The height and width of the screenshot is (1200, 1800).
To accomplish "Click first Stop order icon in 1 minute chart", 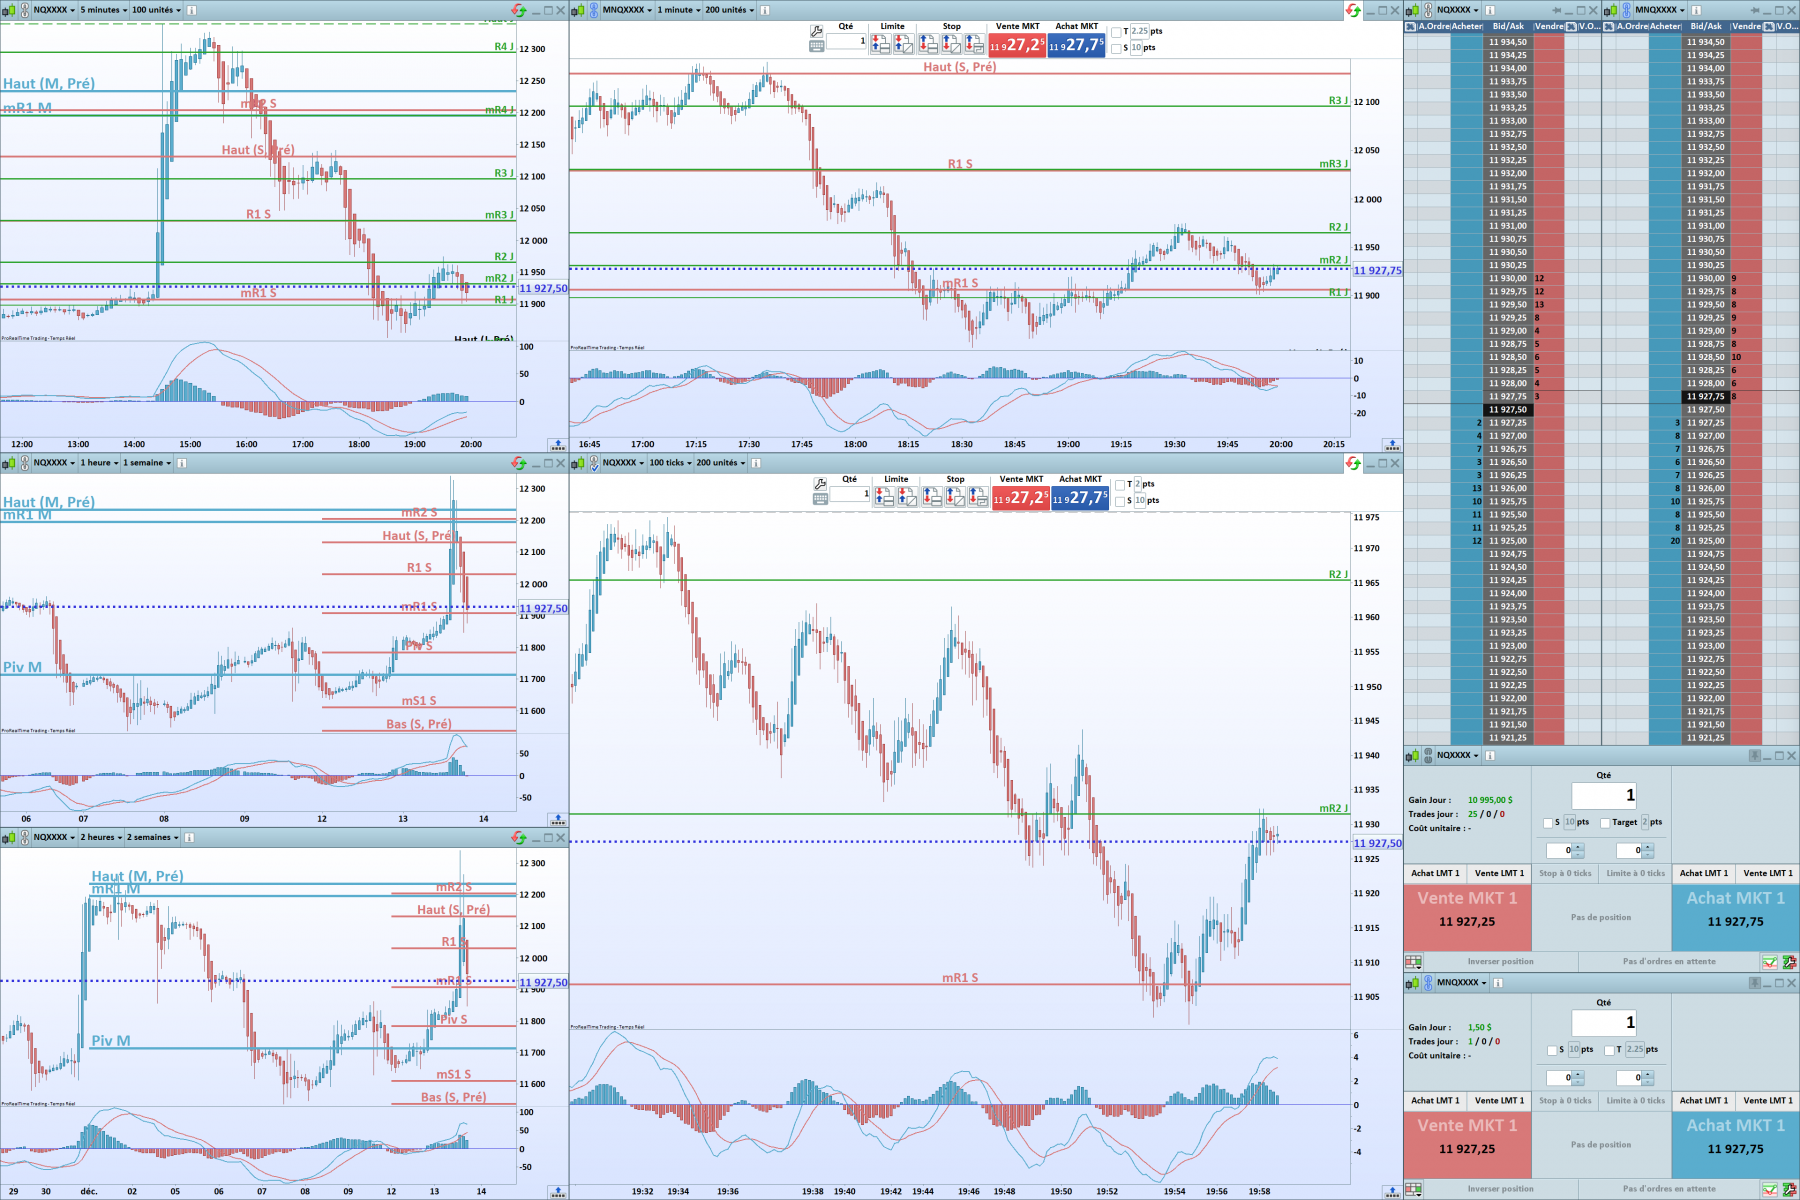I will point(928,44).
